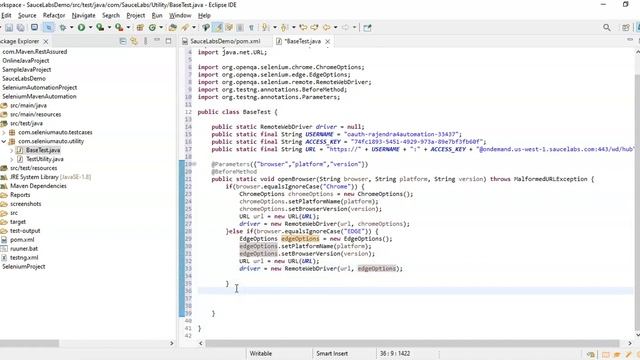
Task: Close the Package Explorer view tab
Action: pyautogui.click(x=46, y=42)
